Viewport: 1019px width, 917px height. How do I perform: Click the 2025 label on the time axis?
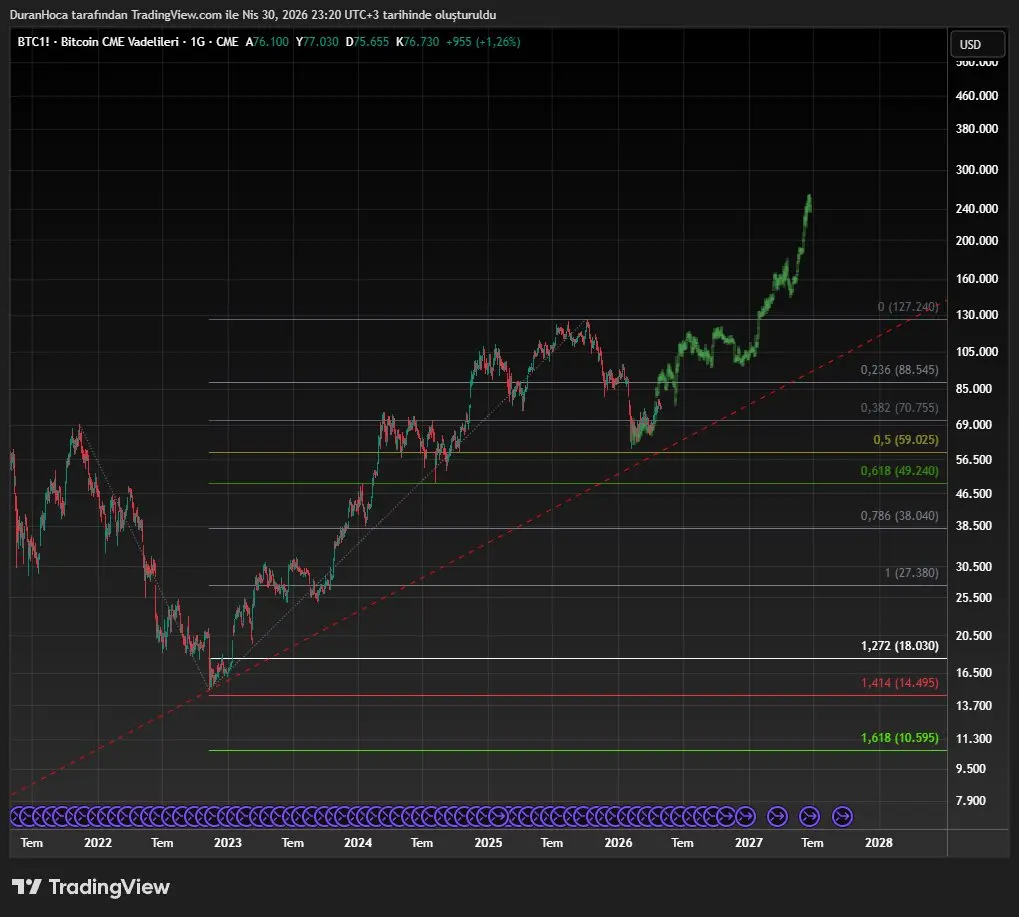(x=488, y=842)
